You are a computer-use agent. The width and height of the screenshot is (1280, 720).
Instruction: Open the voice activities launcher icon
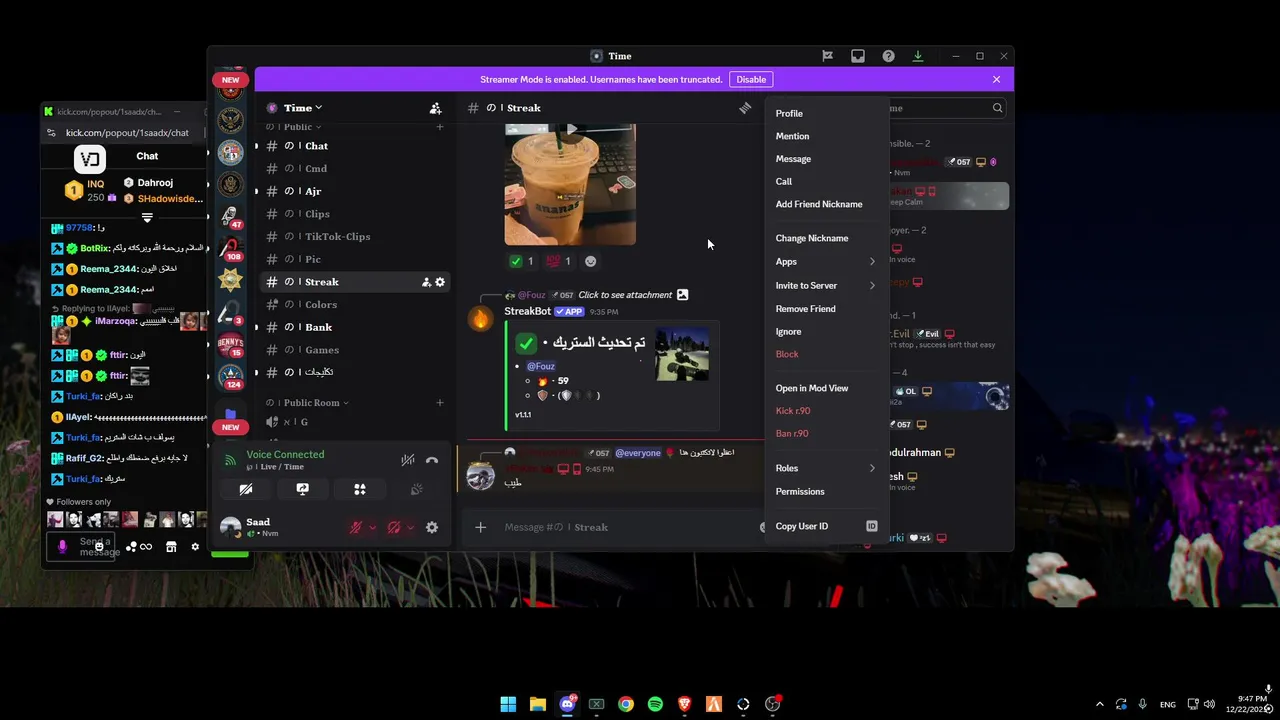360,489
